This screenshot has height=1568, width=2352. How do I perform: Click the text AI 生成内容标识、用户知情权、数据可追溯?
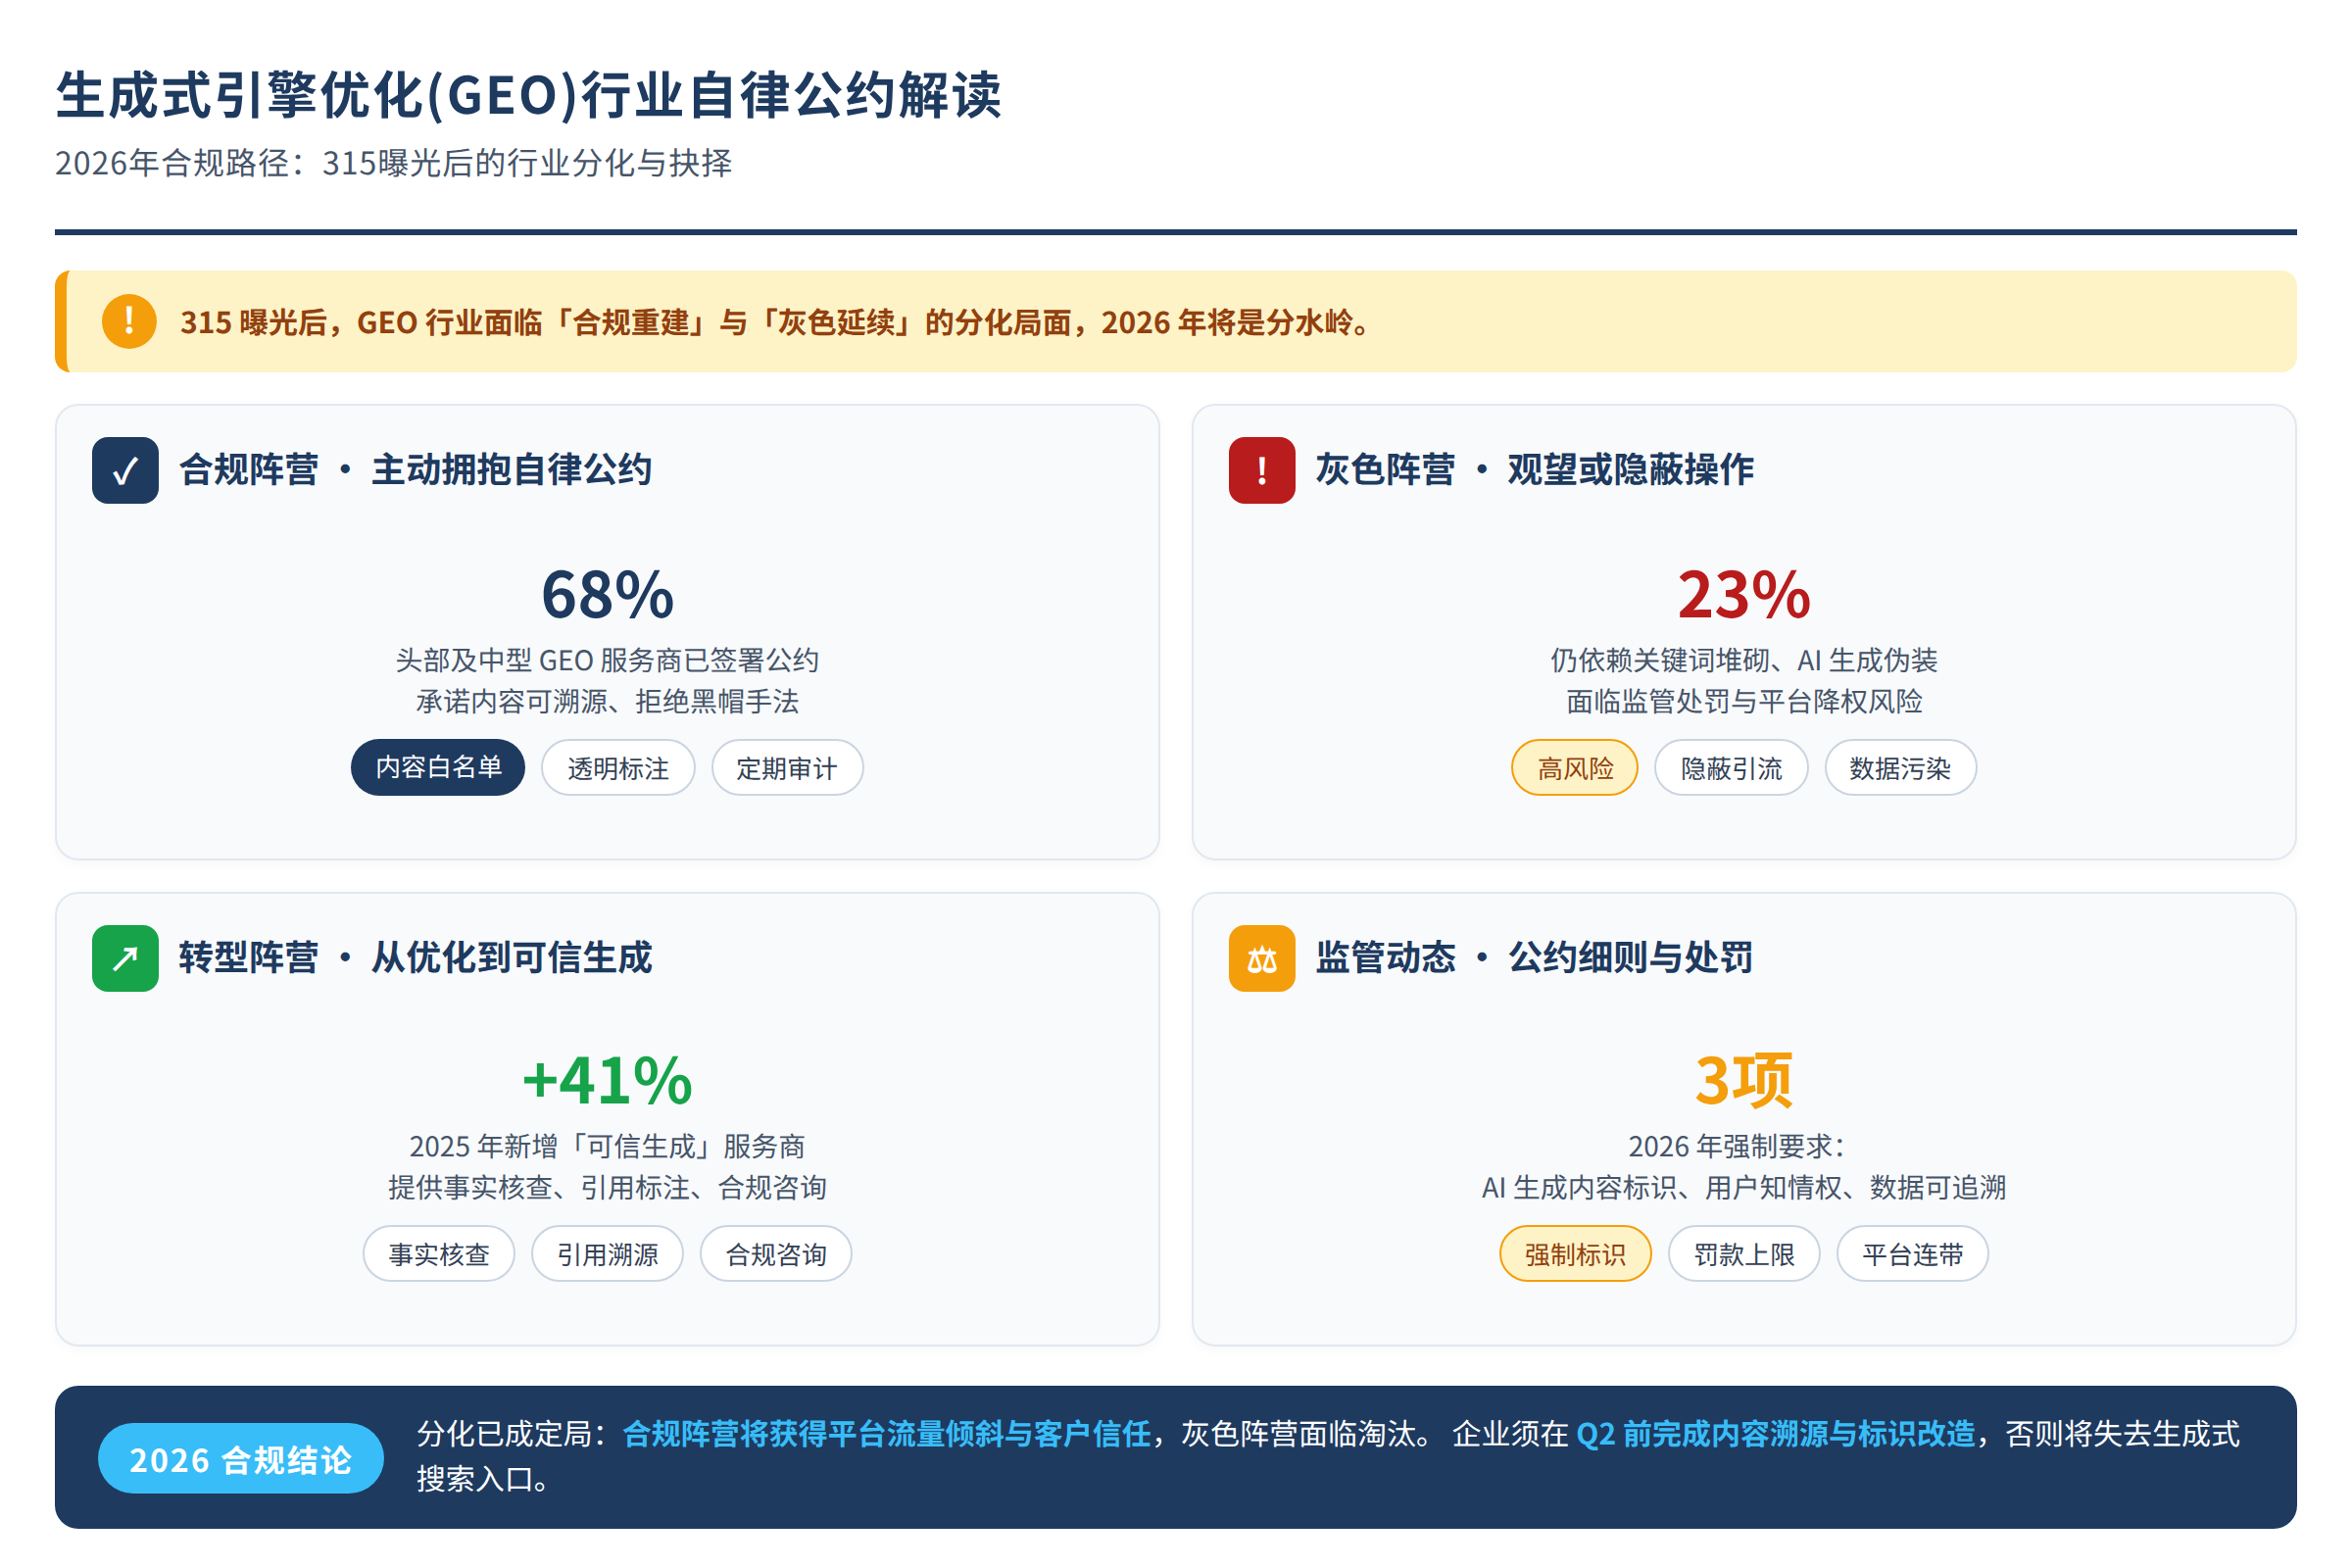(1744, 1187)
